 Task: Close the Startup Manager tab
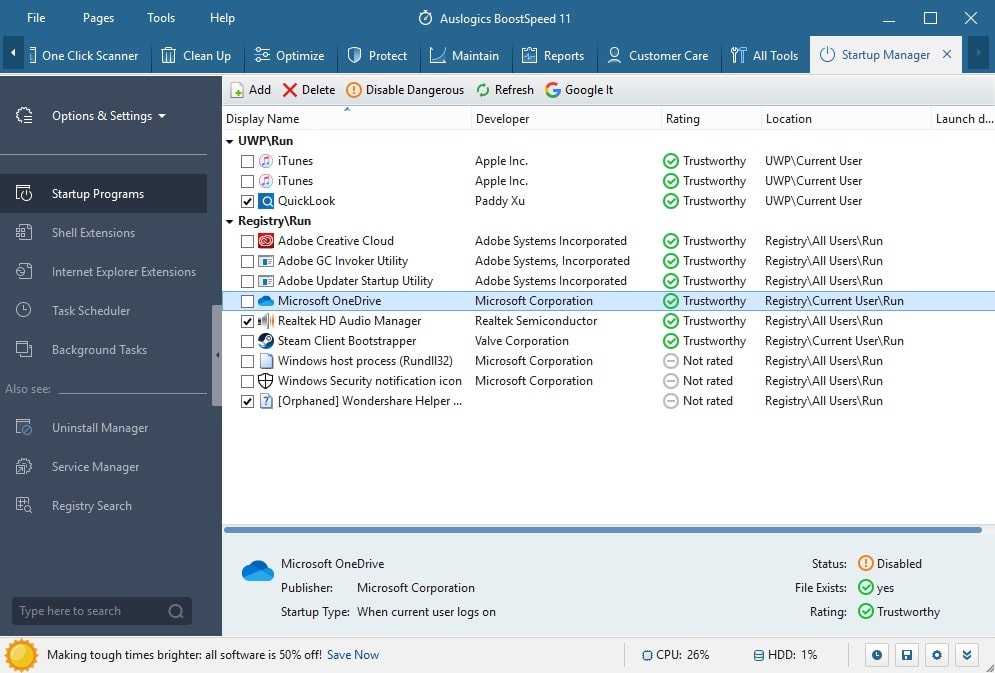click(x=947, y=55)
